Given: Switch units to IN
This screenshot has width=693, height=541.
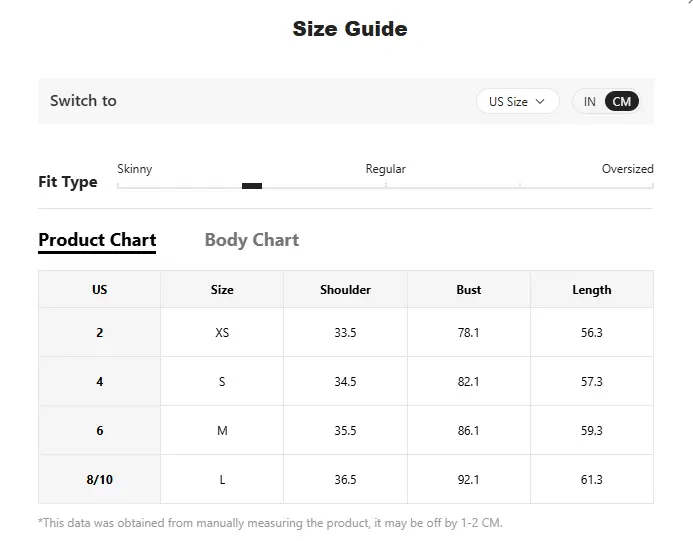Looking at the screenshot, I should click(590, 102).
